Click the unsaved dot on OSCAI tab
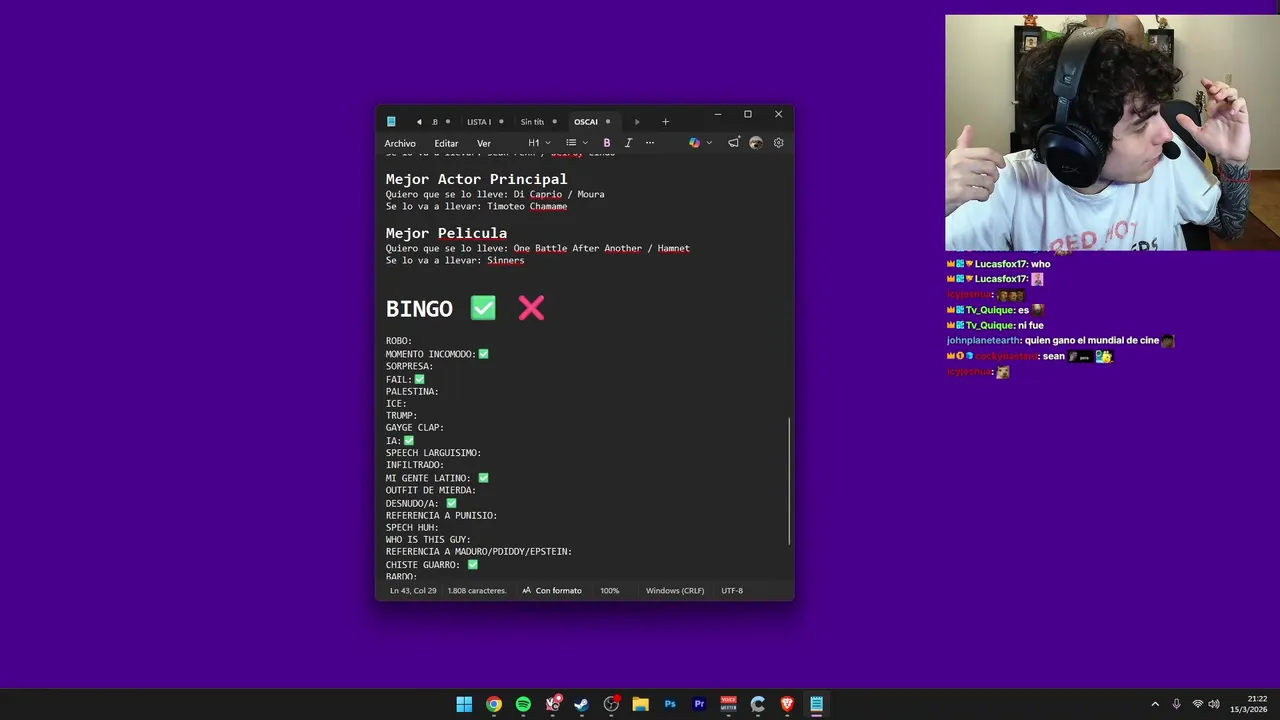 pos(608,122)
